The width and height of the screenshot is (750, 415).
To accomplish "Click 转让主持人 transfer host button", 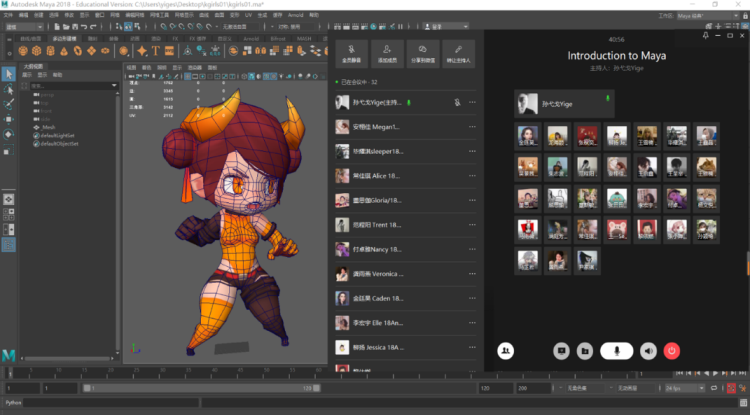I will 458,54.
